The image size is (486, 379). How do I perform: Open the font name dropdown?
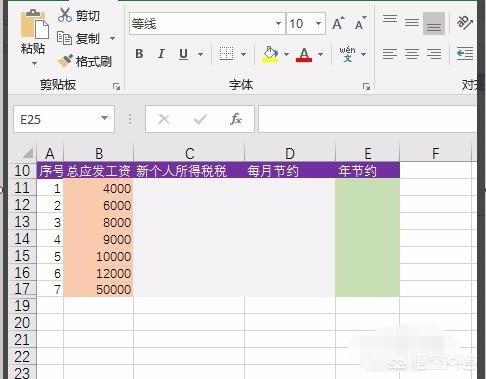(x=278, y=24)
